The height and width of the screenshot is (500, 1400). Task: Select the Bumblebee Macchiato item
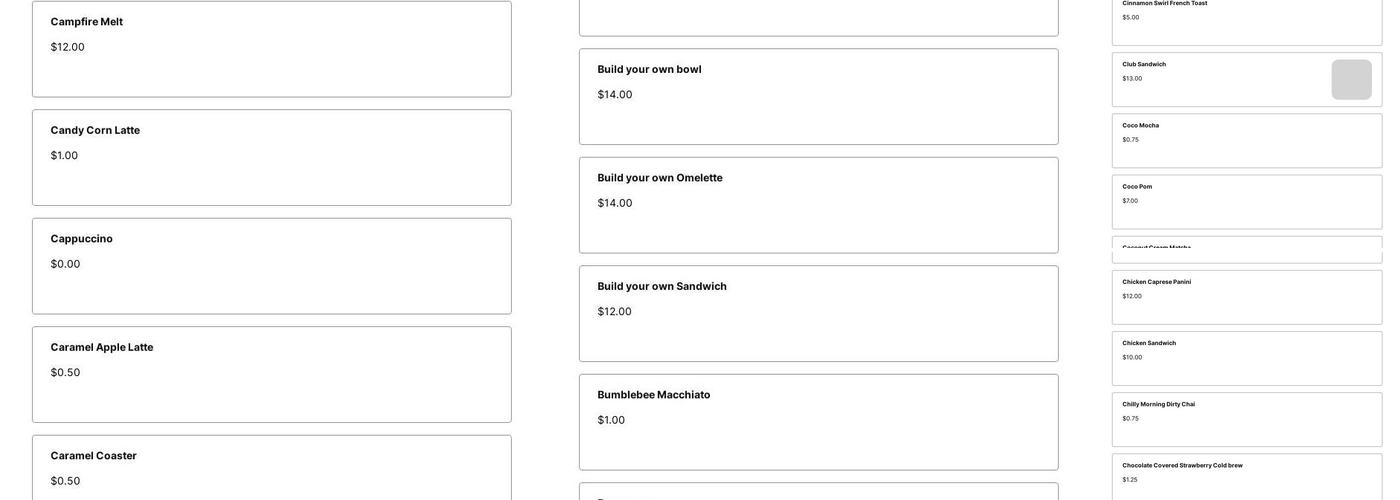[x=818, y=422]
